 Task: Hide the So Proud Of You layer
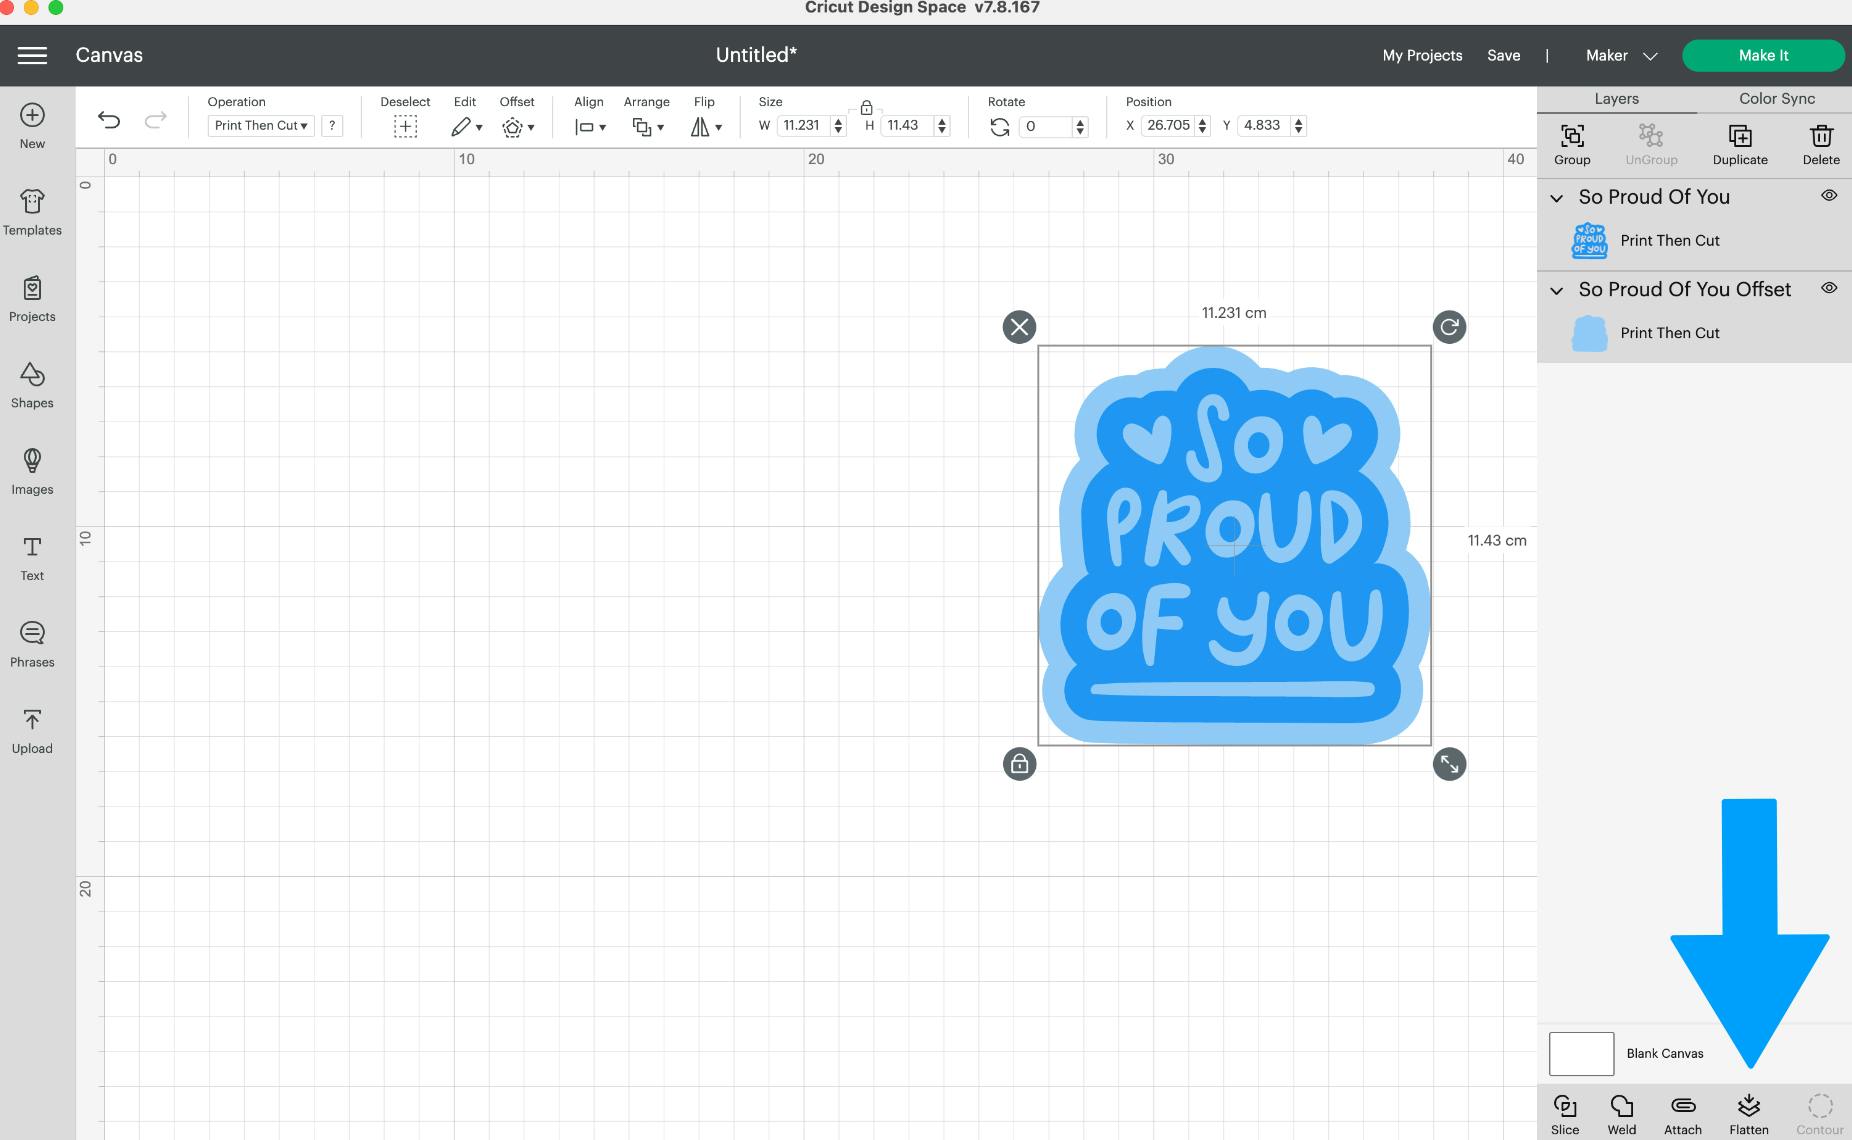click(1830, 195)
